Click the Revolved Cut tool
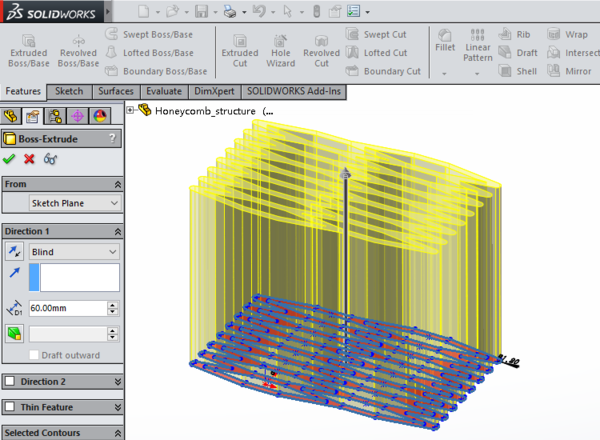Screen dimensions: 600x440 [321, 51]
